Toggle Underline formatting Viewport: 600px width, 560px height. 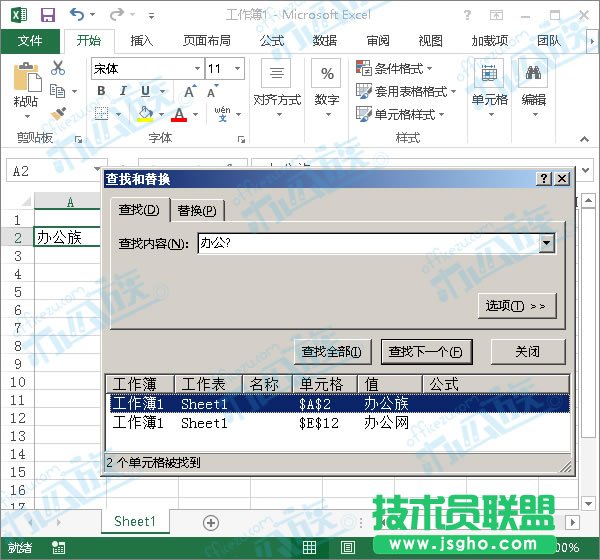[x=145, y=91]
